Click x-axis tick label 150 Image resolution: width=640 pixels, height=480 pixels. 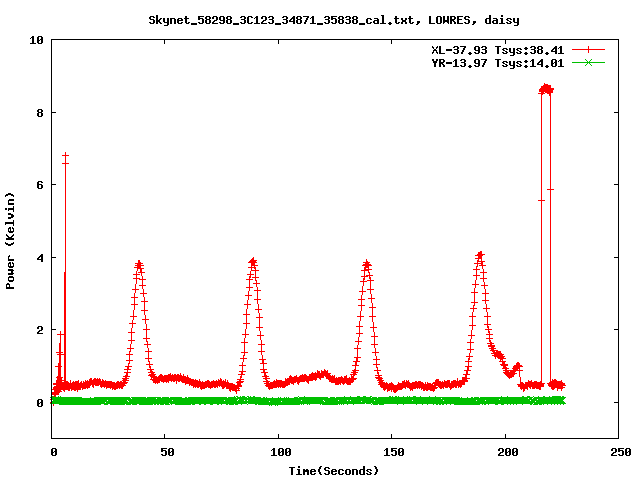tap(393, 452)
